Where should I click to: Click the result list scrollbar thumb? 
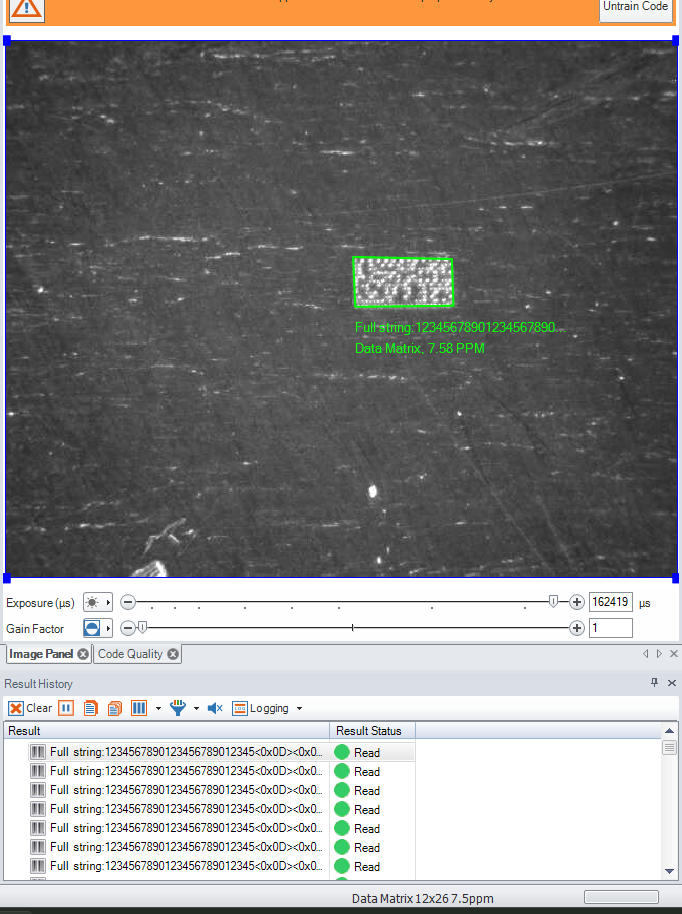pos(669,747)
